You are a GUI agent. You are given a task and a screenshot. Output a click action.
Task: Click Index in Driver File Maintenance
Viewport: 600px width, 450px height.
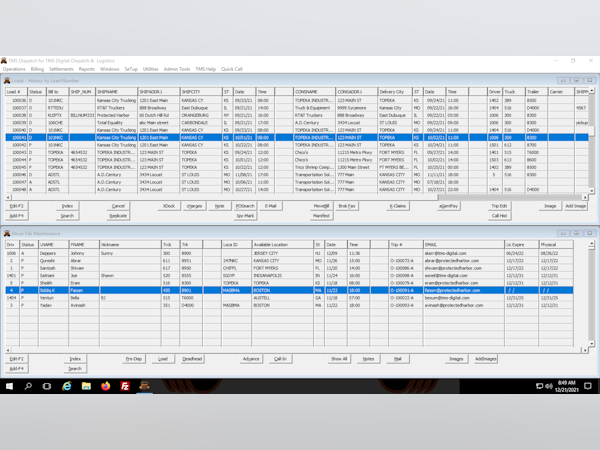[75, 359]
